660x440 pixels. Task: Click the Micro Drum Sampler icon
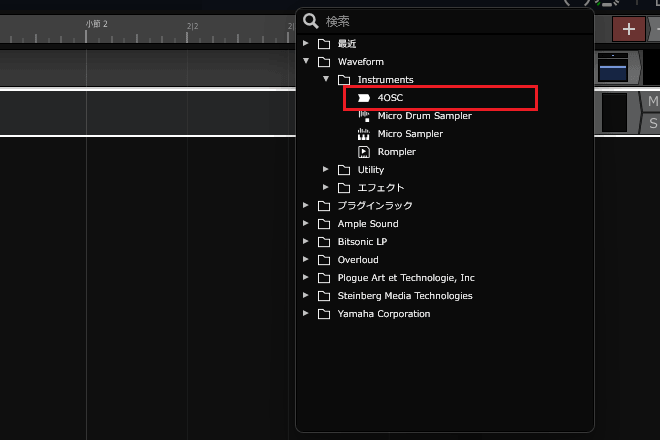coord(363,116)
